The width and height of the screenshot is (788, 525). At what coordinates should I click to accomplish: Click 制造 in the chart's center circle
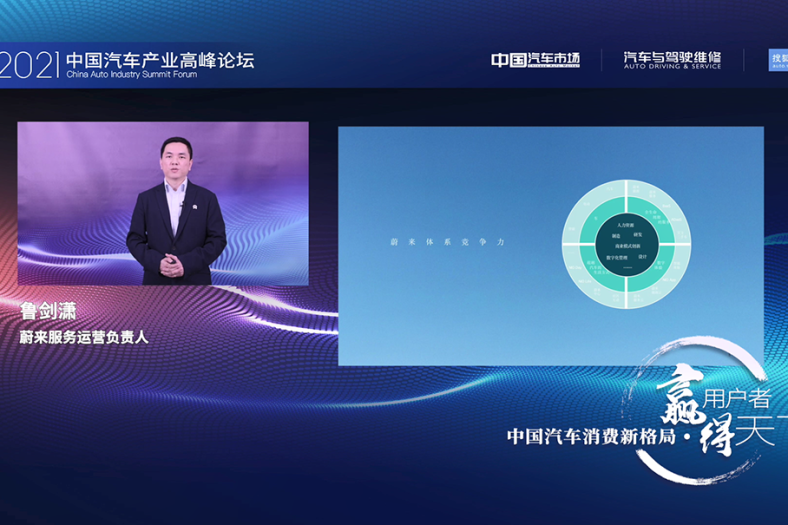[616, 236]
